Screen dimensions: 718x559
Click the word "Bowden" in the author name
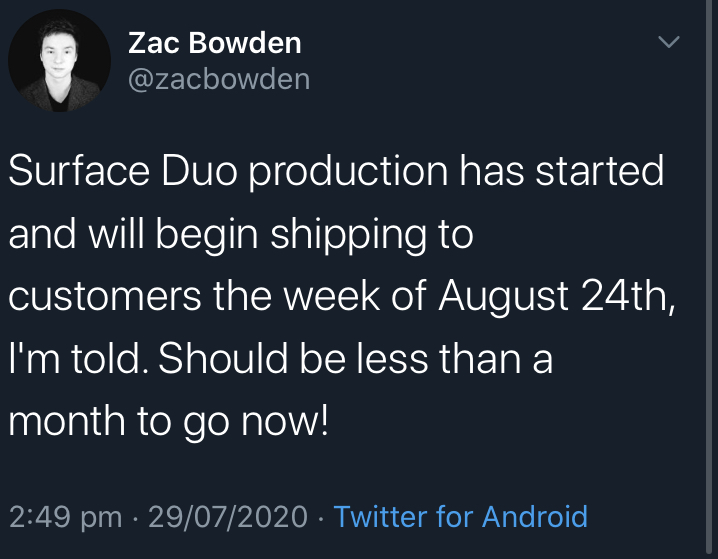(245, 43)
